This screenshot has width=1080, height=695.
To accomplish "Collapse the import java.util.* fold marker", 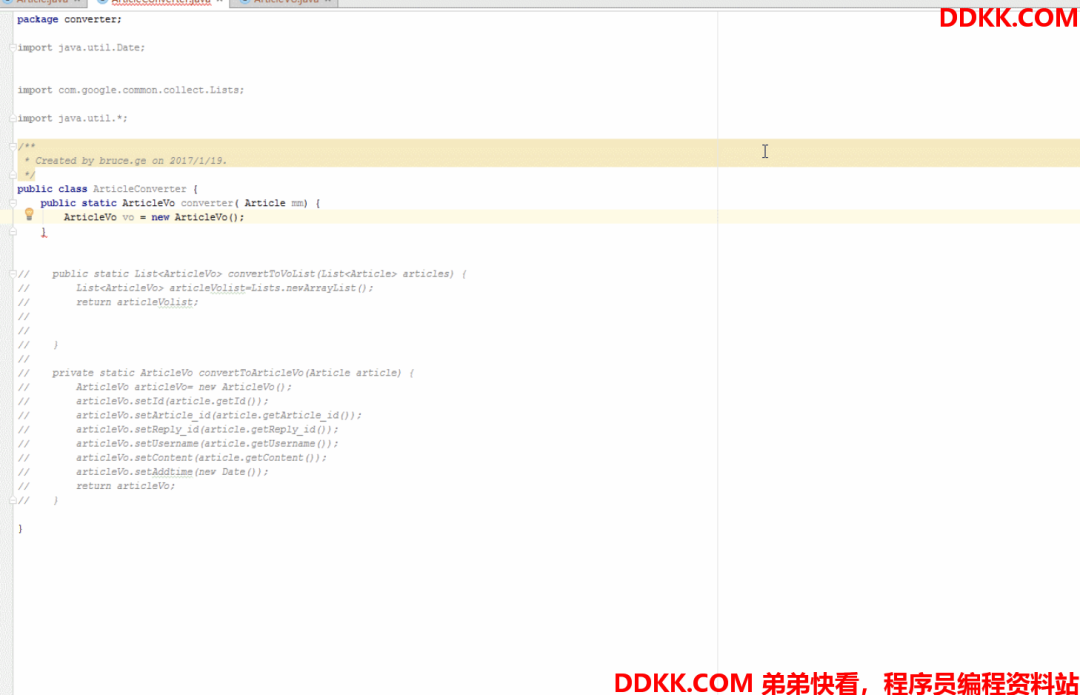I will point(13,118).
